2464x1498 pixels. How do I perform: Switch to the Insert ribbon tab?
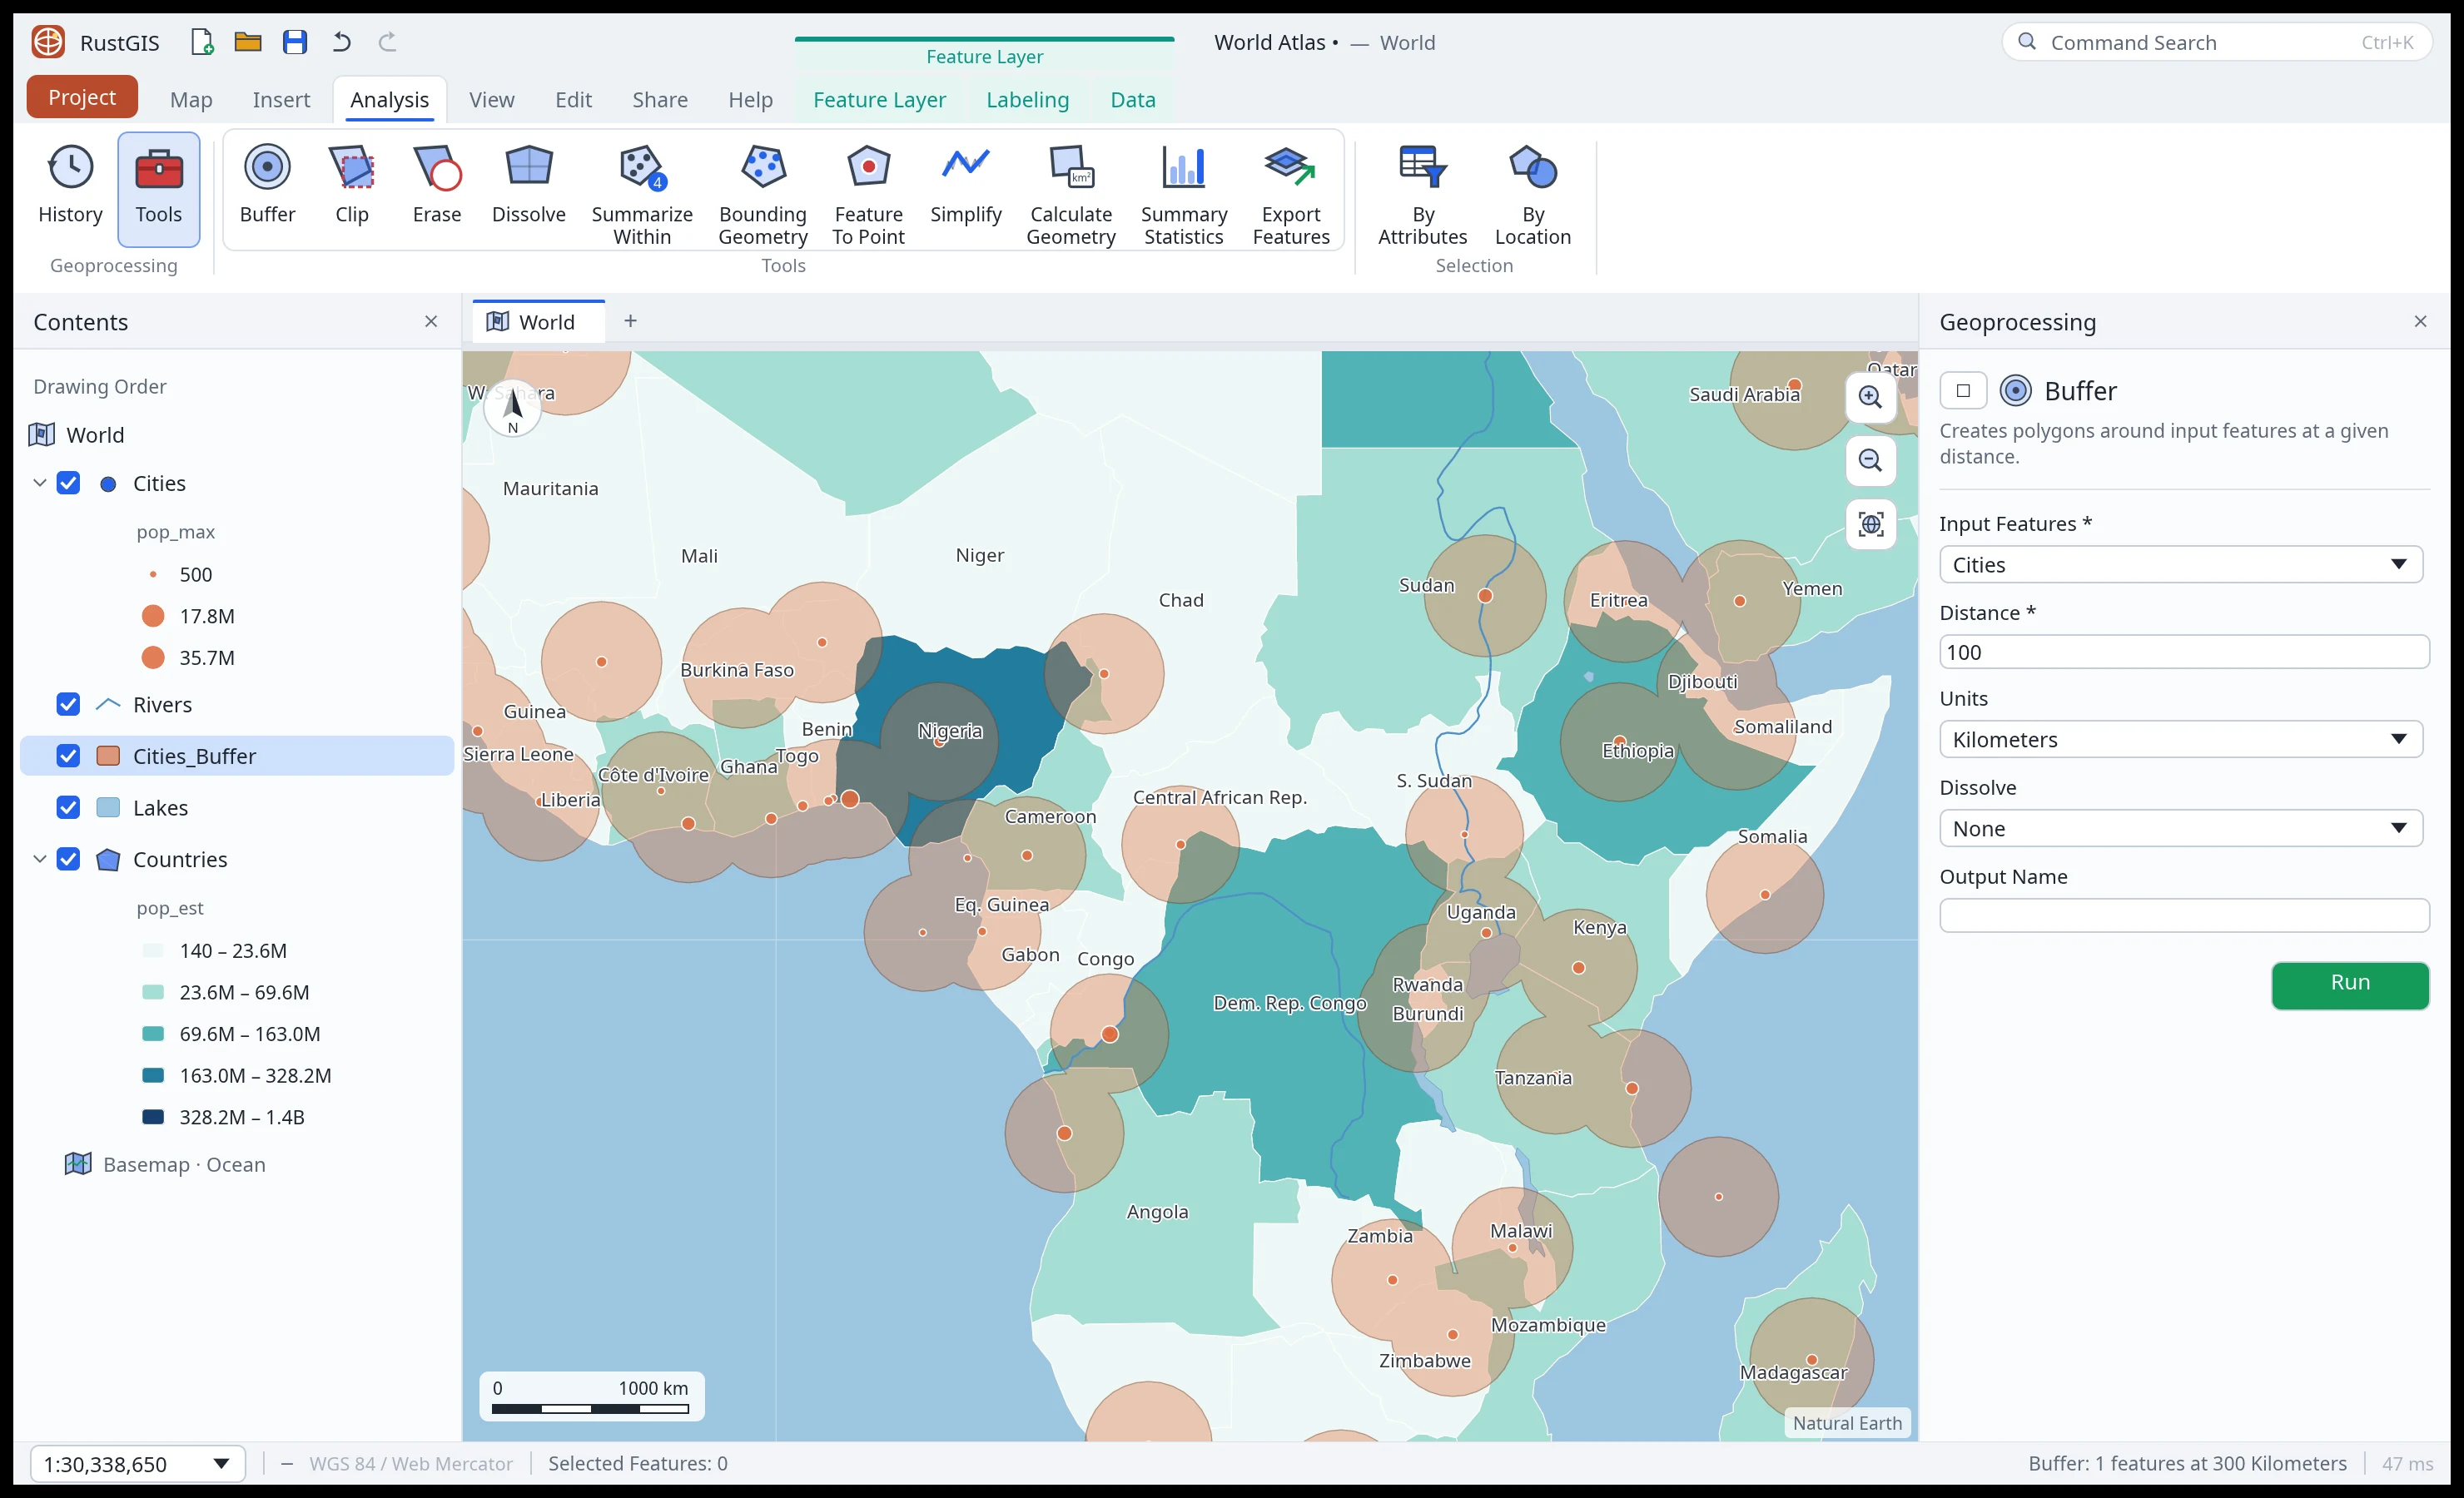[281, 100]
